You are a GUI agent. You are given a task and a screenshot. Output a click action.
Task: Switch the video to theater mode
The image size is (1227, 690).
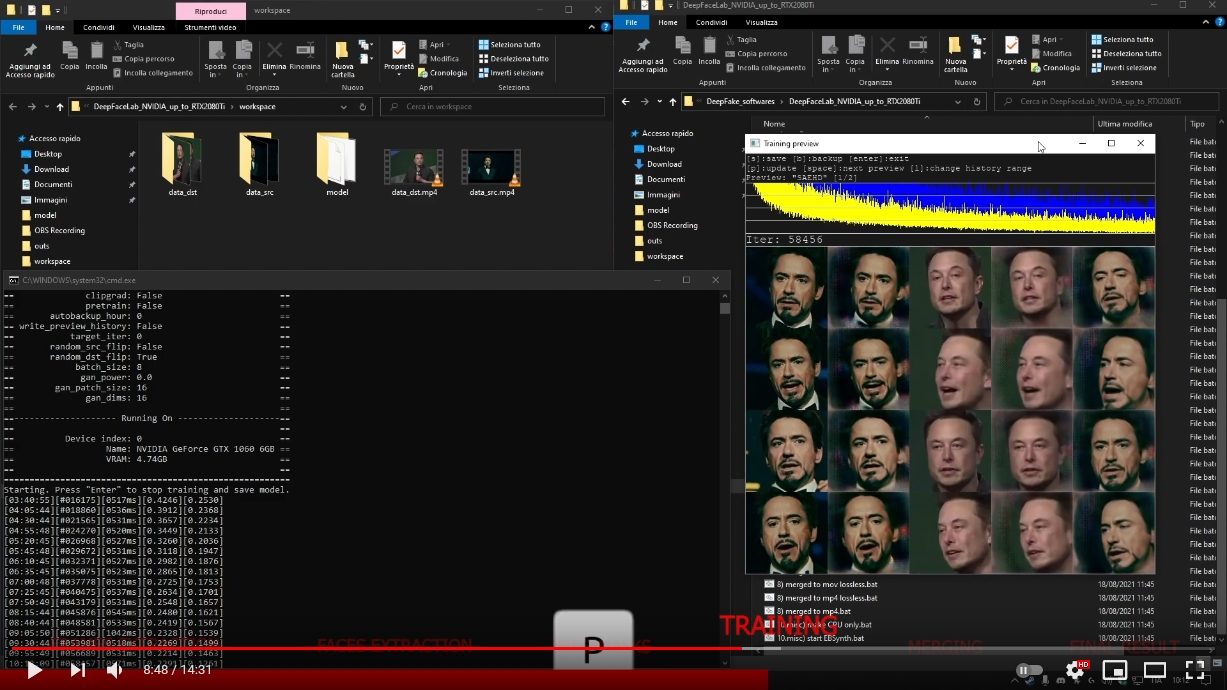[x=1155, y=670]
